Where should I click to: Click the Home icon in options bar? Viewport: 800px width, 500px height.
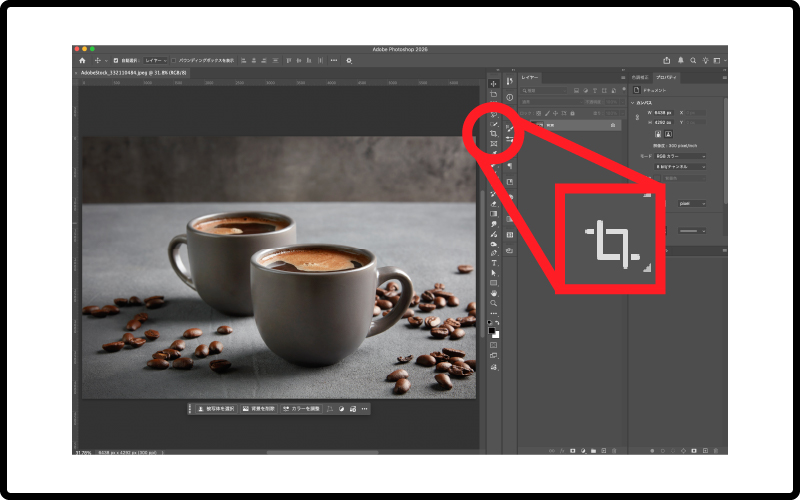(x=82, y=60)
